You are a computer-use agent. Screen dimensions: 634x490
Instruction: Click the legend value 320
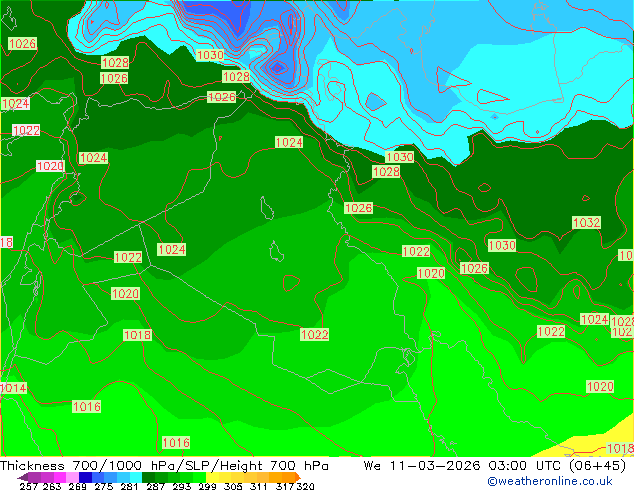pos(305,486)
